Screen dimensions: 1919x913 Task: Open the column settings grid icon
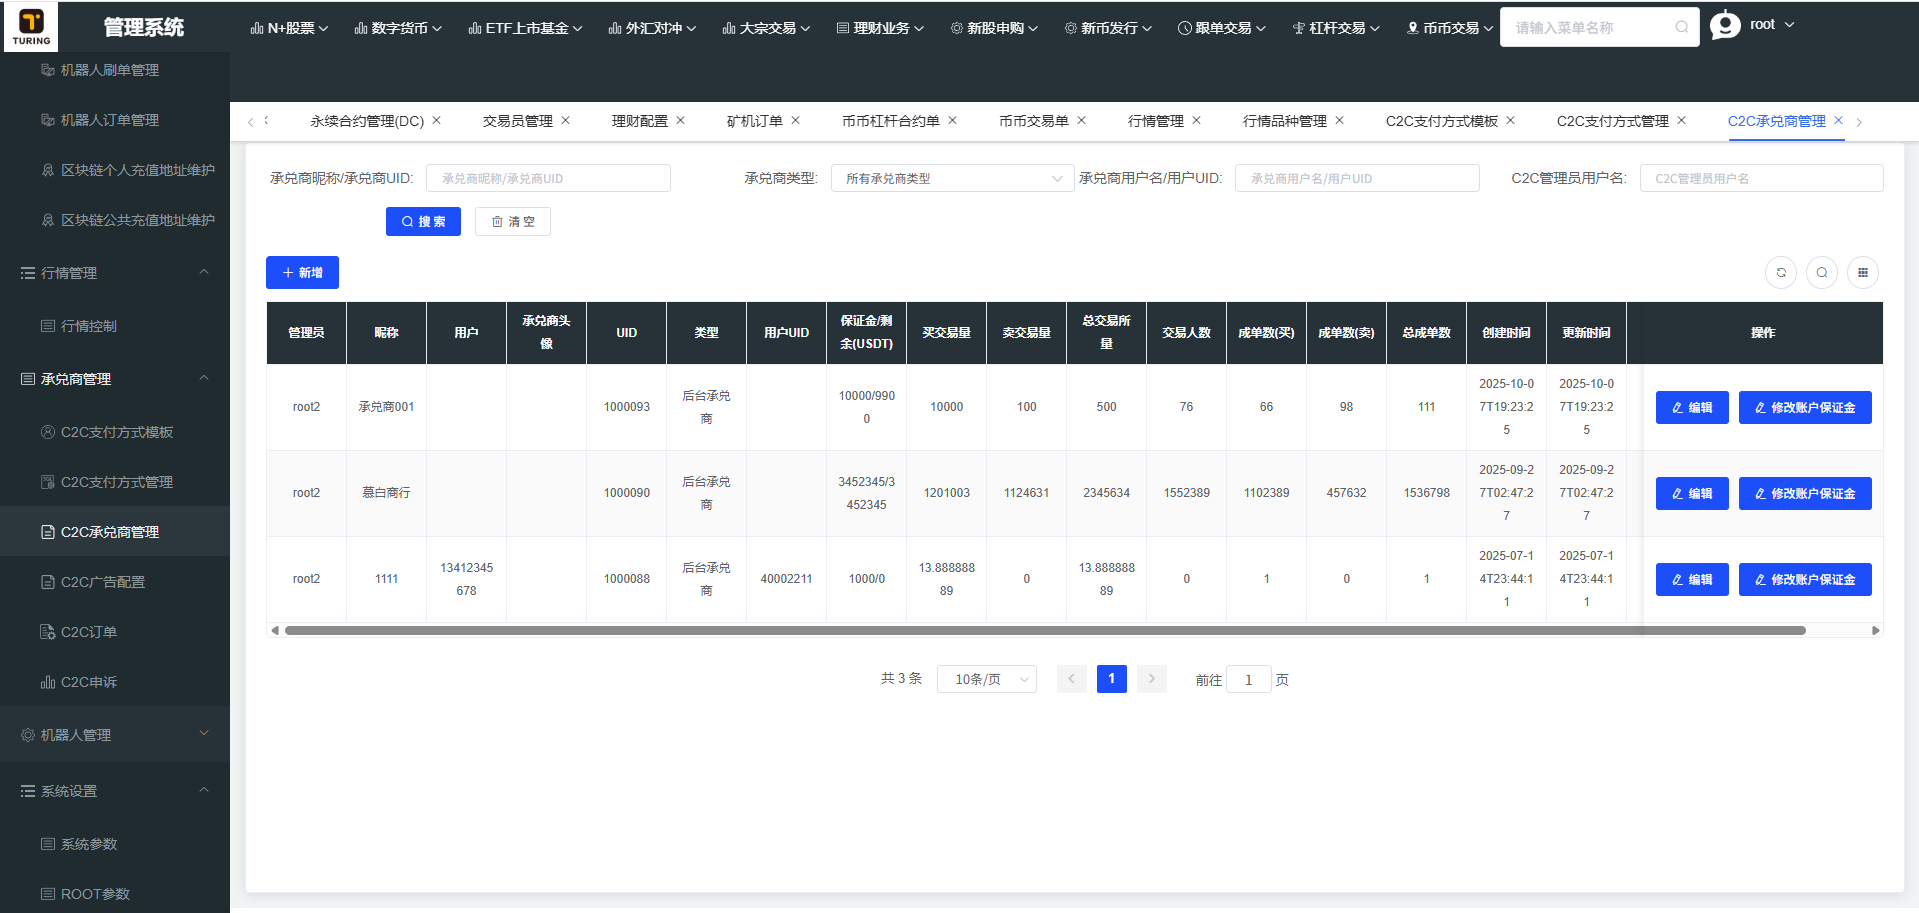coord(1862,273)
